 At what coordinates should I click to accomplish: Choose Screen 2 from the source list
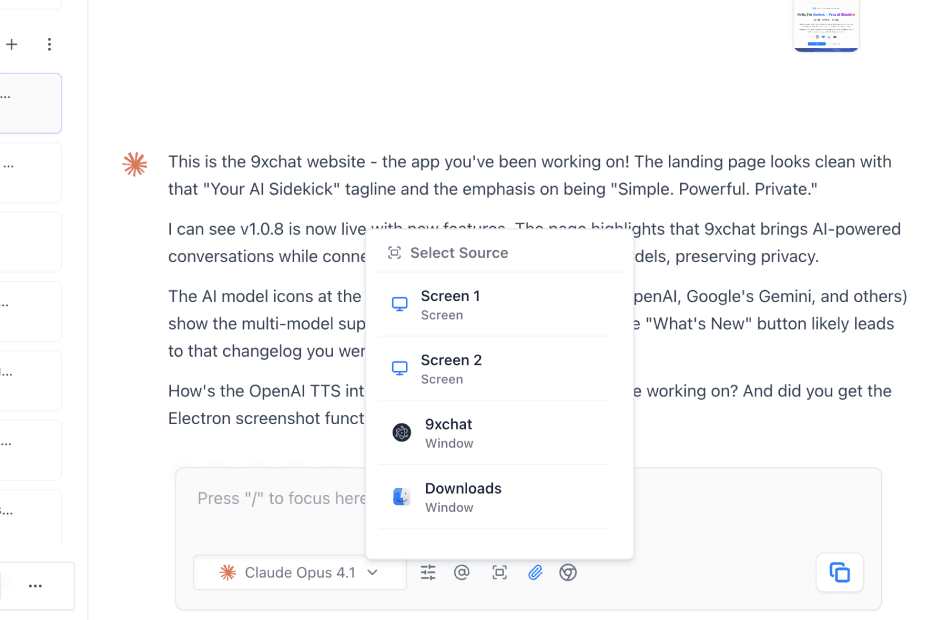coord(493,369)
